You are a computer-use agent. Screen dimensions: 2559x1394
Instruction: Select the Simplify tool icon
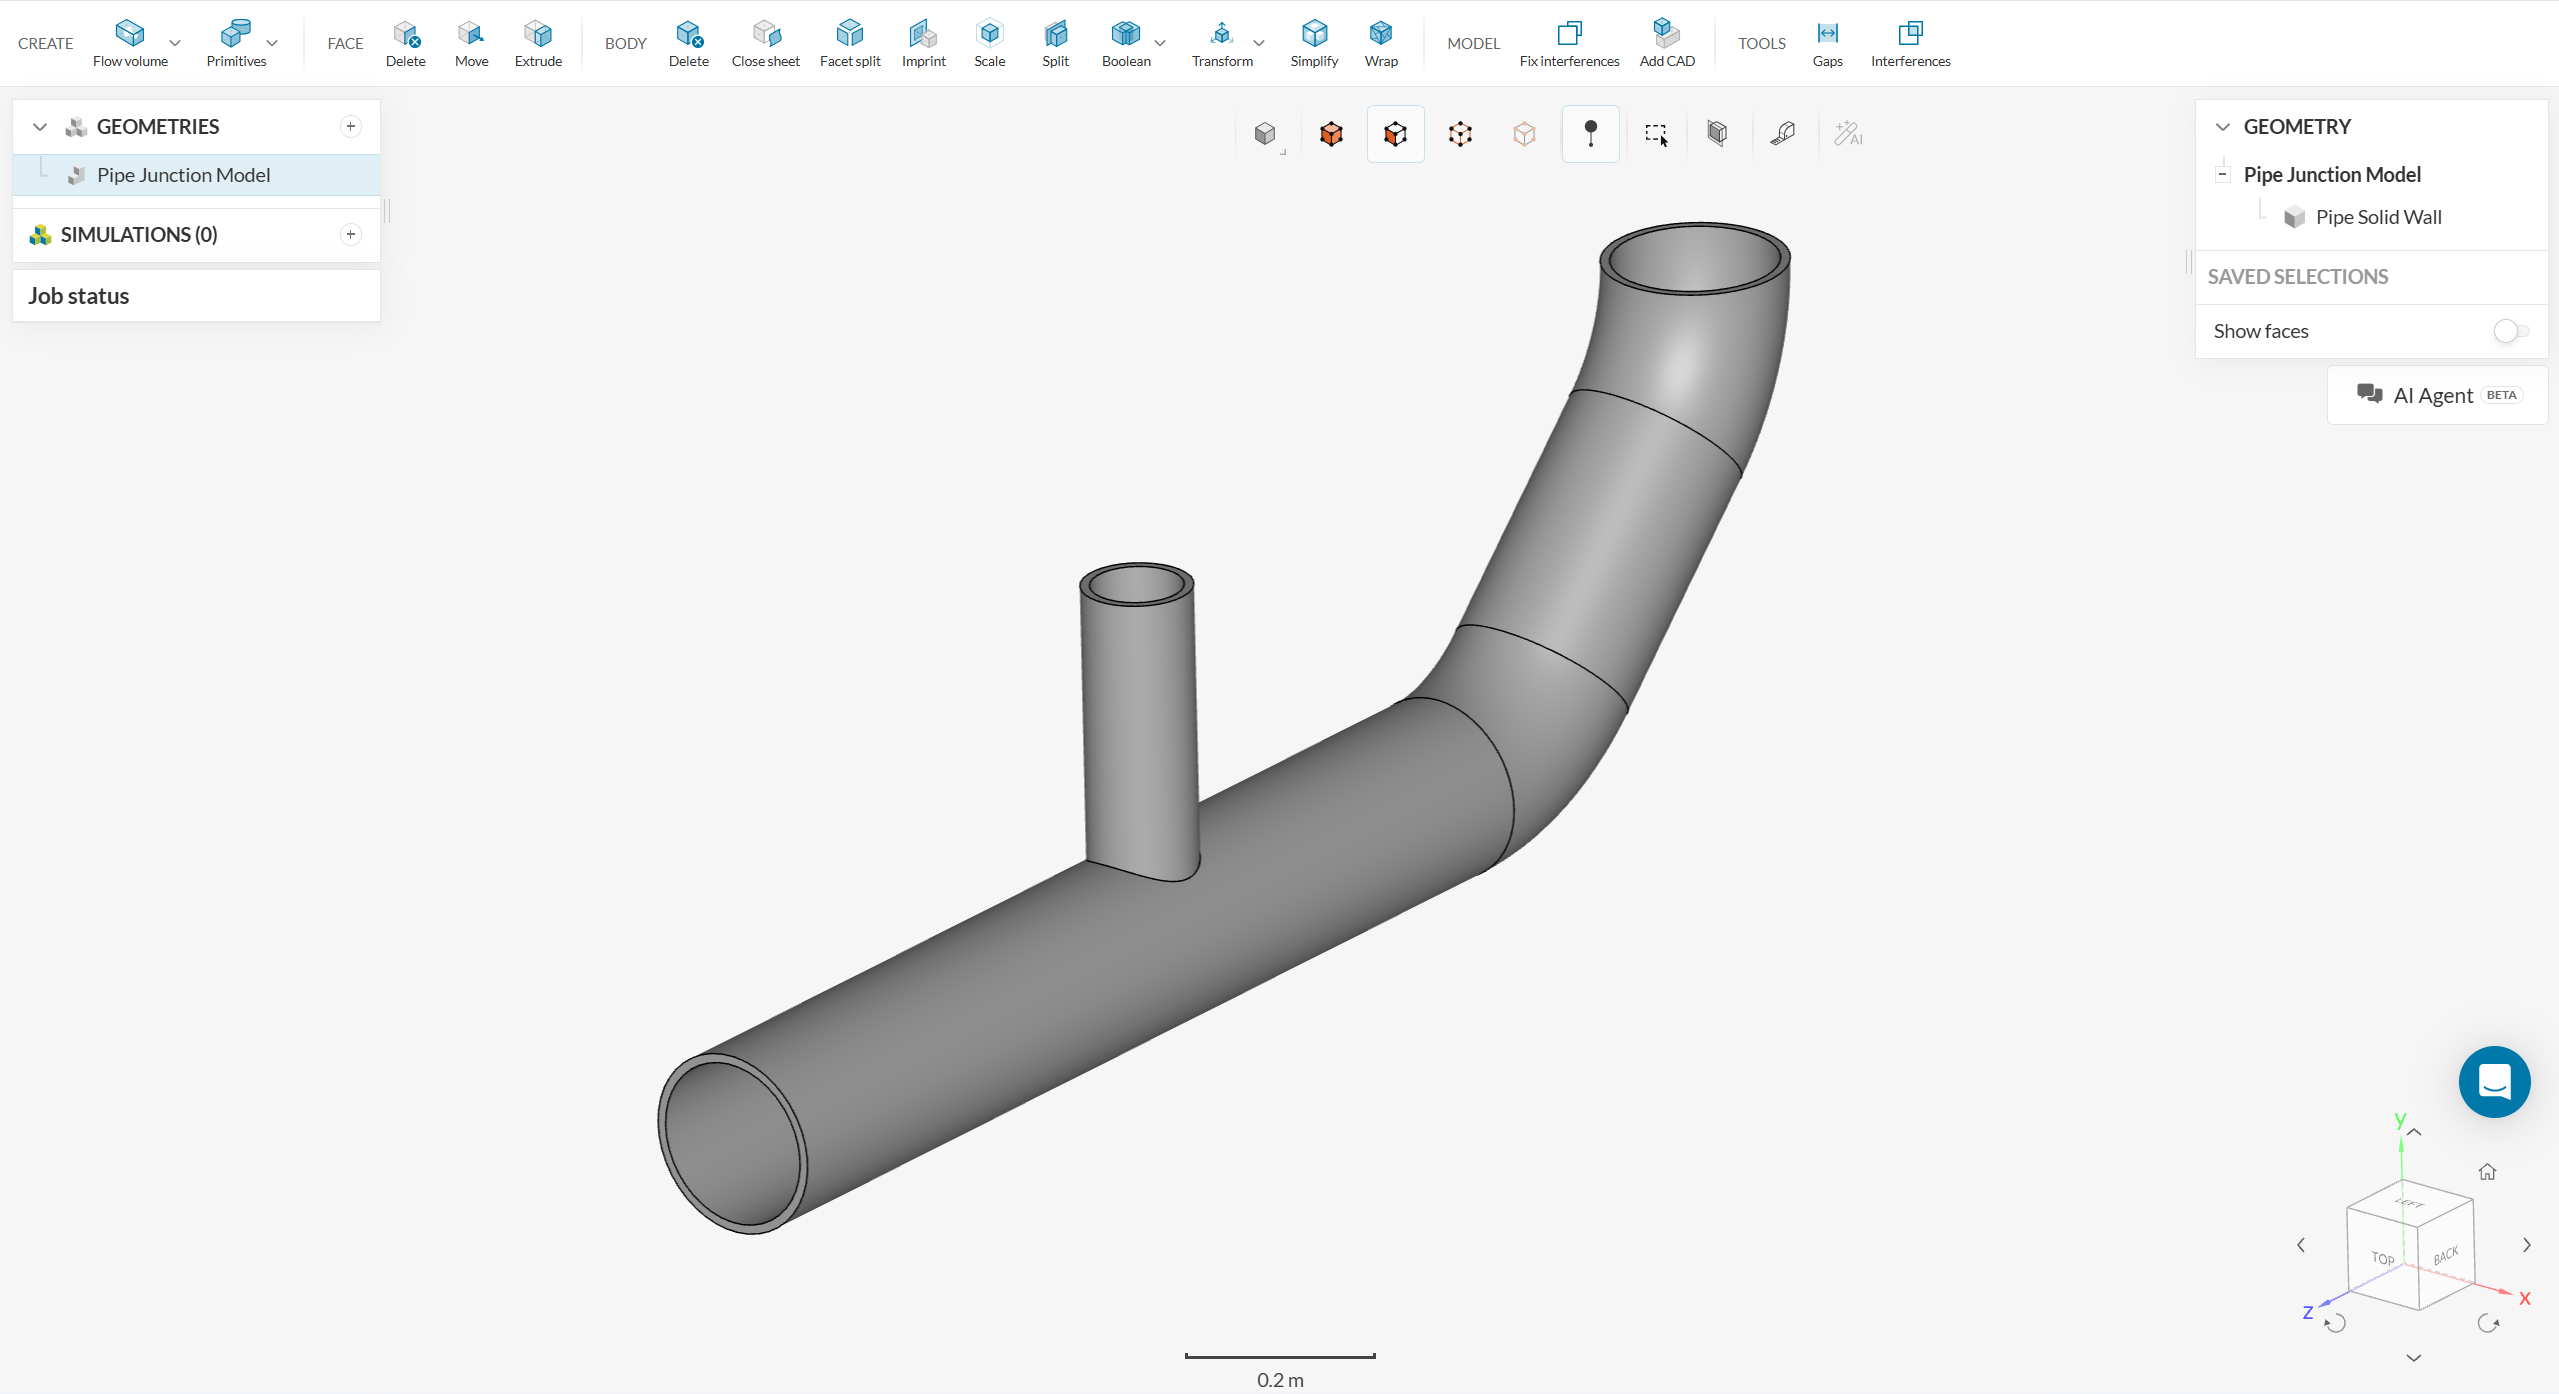(x=1314, y=33)
